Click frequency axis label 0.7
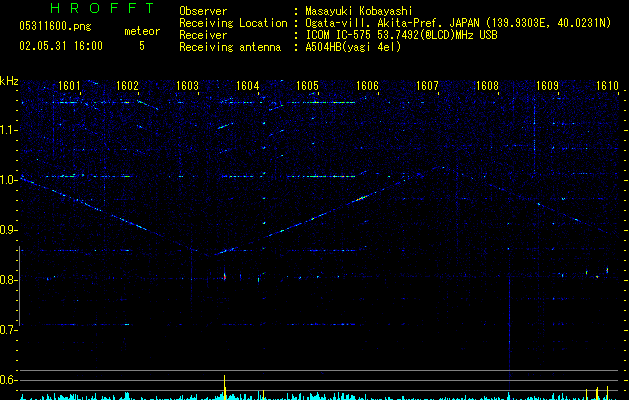The width and height of the screenshot is (629, 400). coord(8,330)
